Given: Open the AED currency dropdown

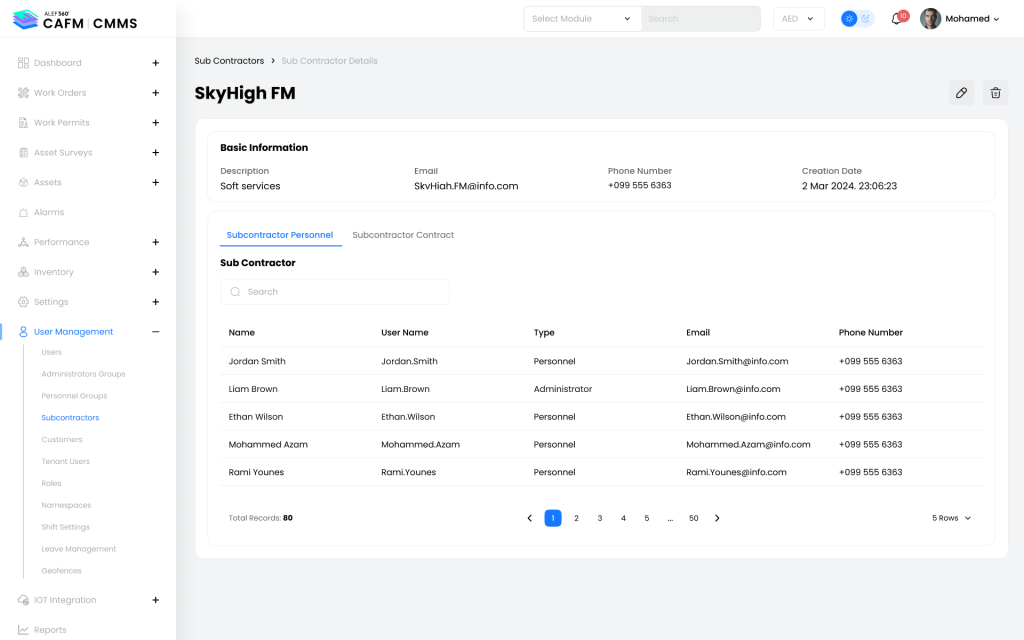Looking at the screenshot, I should point(798,19).
